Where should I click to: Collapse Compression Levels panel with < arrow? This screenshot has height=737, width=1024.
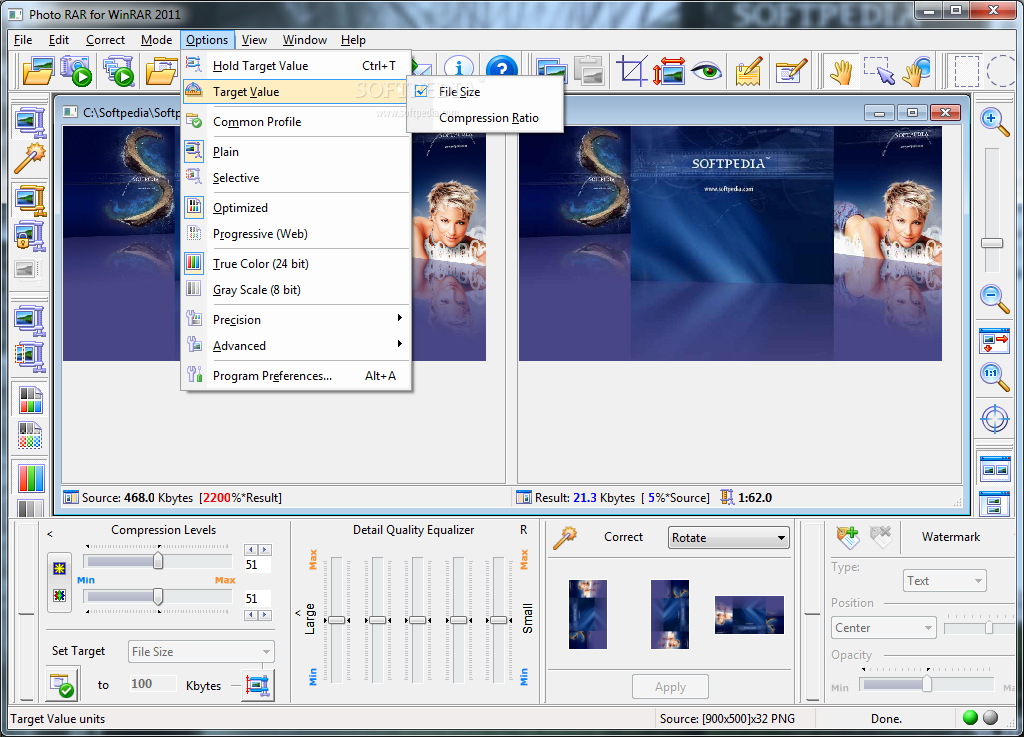tap(50, 534)
